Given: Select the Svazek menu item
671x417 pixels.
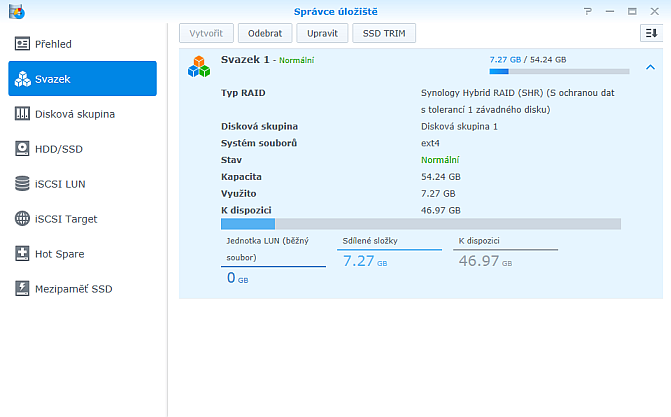Looking at the screenshot, I should pyautogui.click(x=82, y=78).
